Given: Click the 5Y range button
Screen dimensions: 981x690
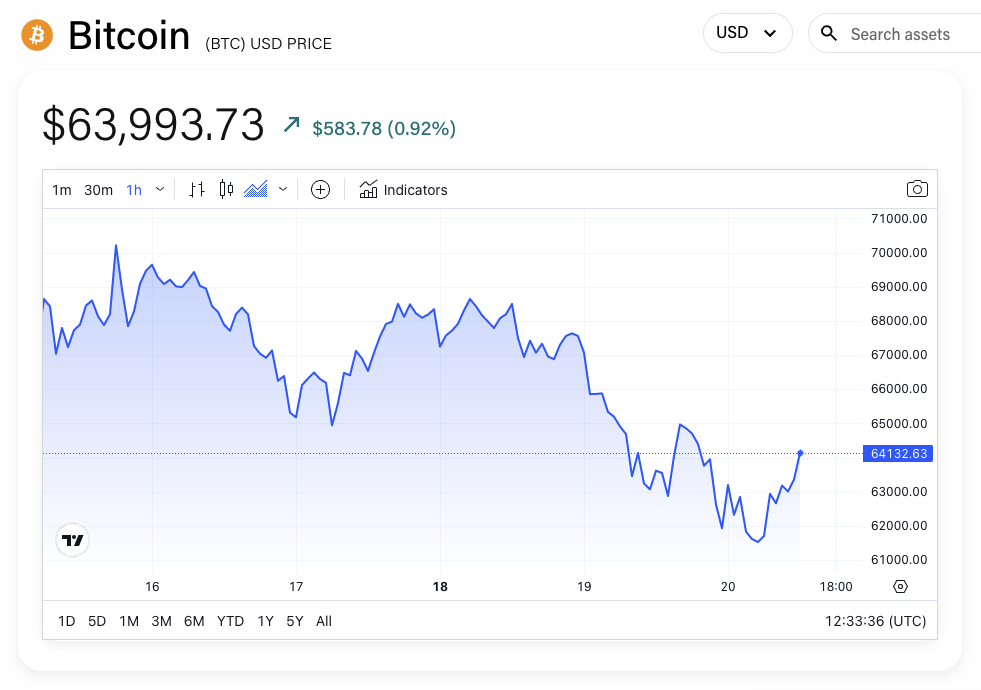Looking at the screenshot, I should pyautogui.click(x=294, y=621).
